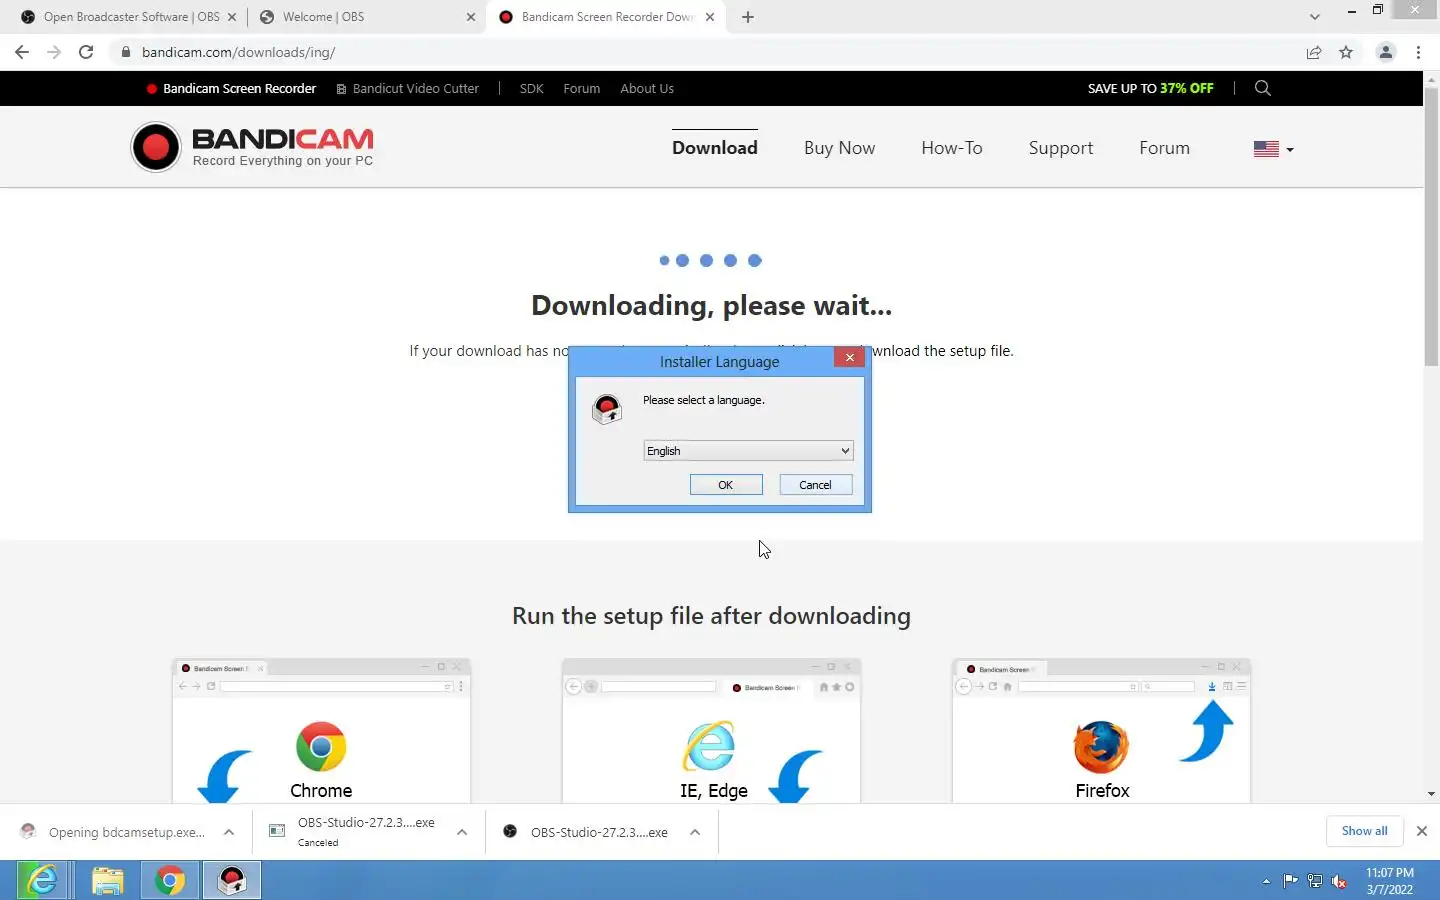Open the language dropdown showing English
The width and height of the screenshot is (1440, 900).
tap(748, 451)
